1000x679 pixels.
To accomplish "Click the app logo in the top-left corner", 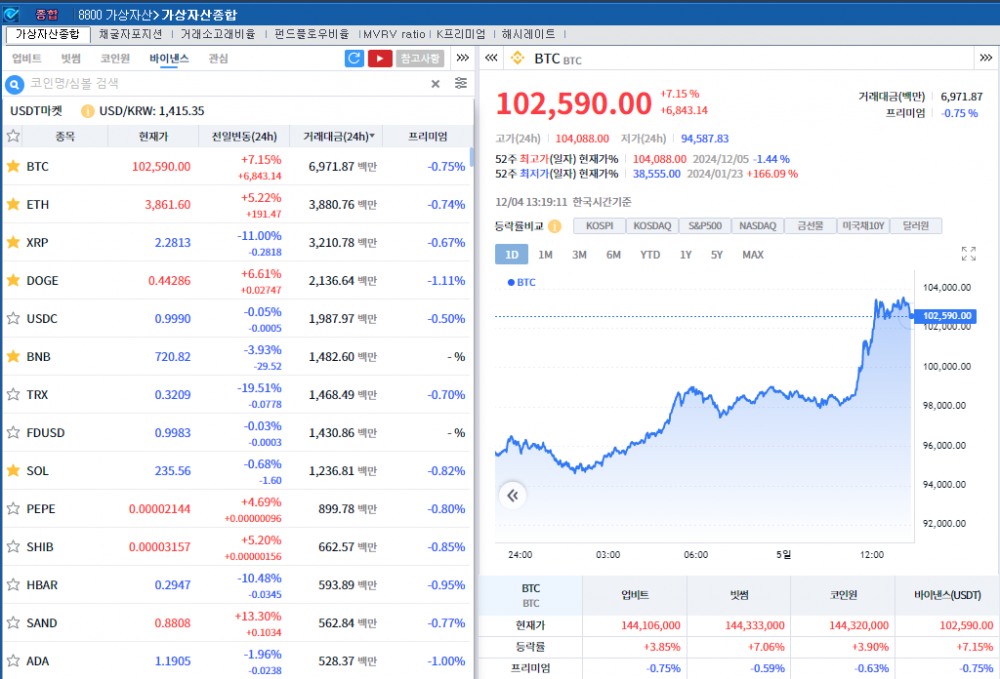I will (12, 13).
